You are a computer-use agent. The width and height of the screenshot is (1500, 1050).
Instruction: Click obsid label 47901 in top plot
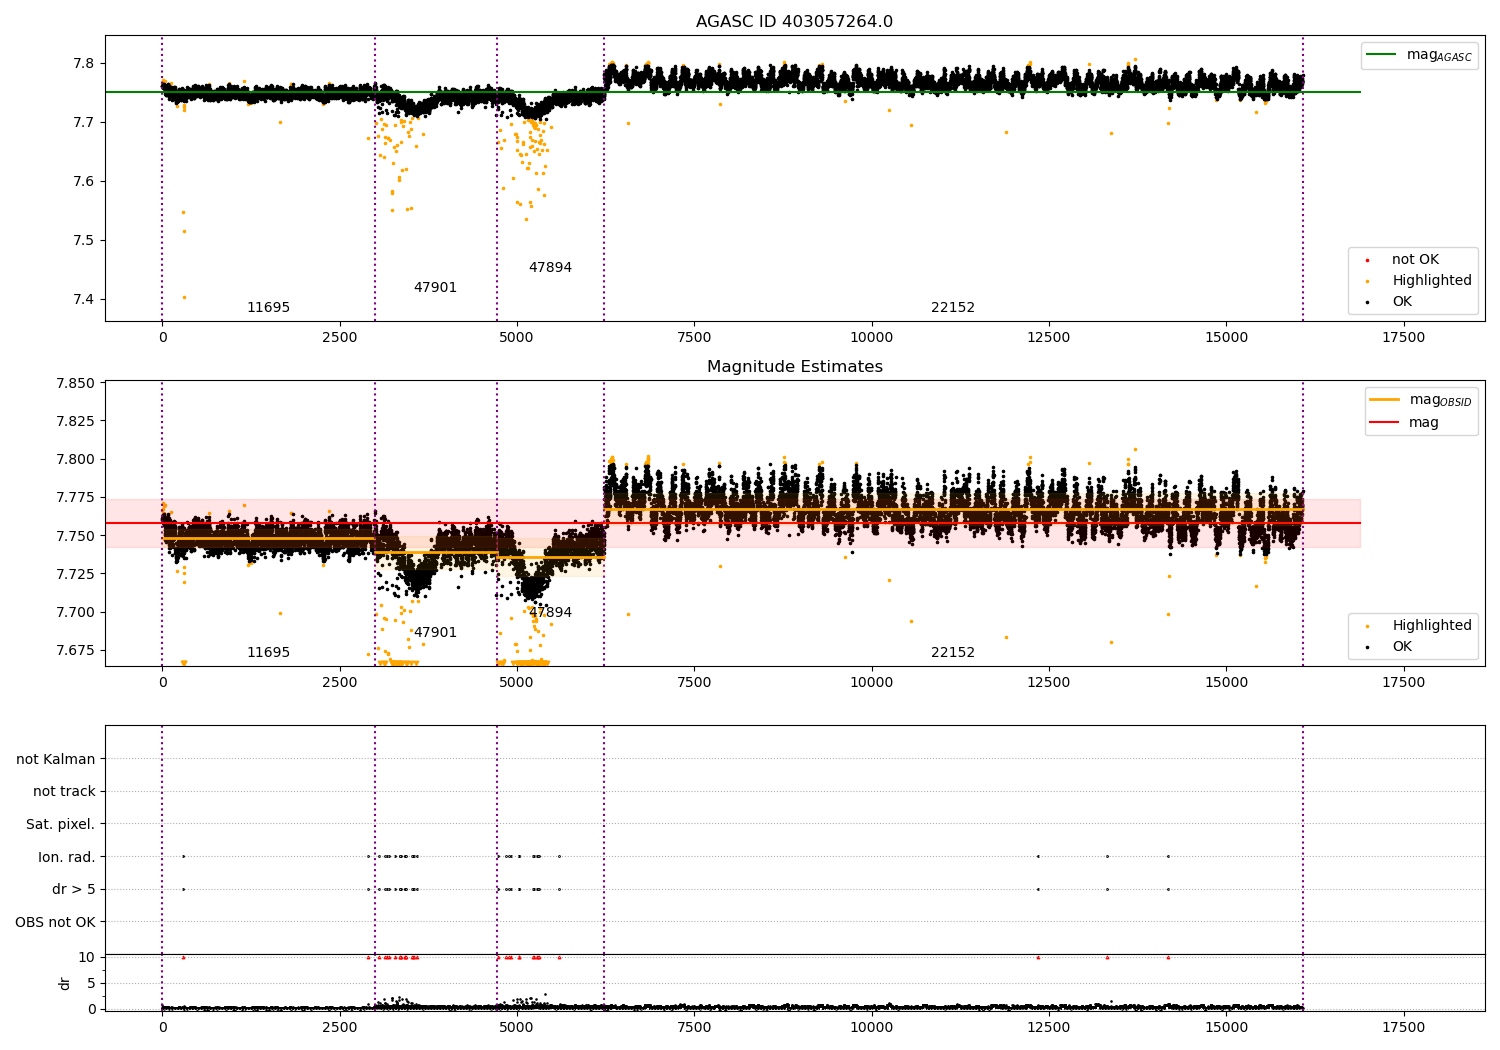pyautogui.click(x=435, y=288)
